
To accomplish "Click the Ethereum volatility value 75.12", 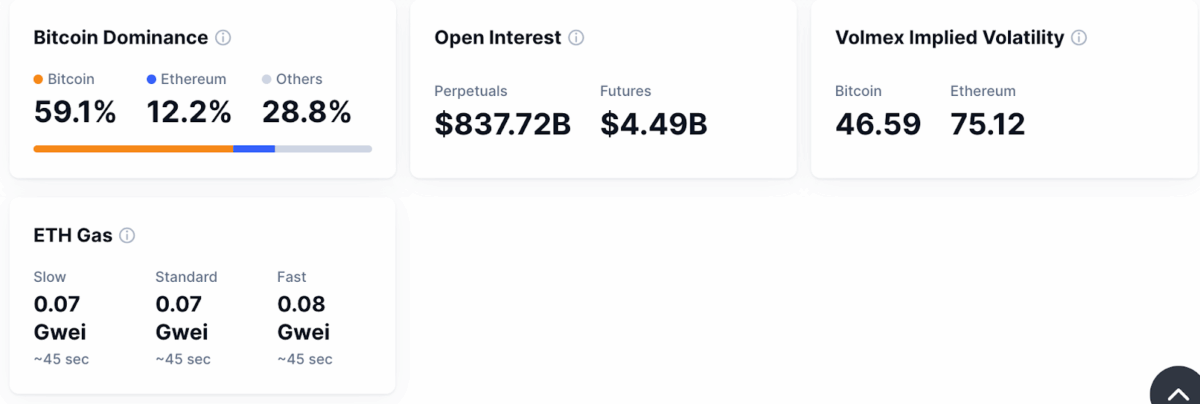I will [987, 124].
